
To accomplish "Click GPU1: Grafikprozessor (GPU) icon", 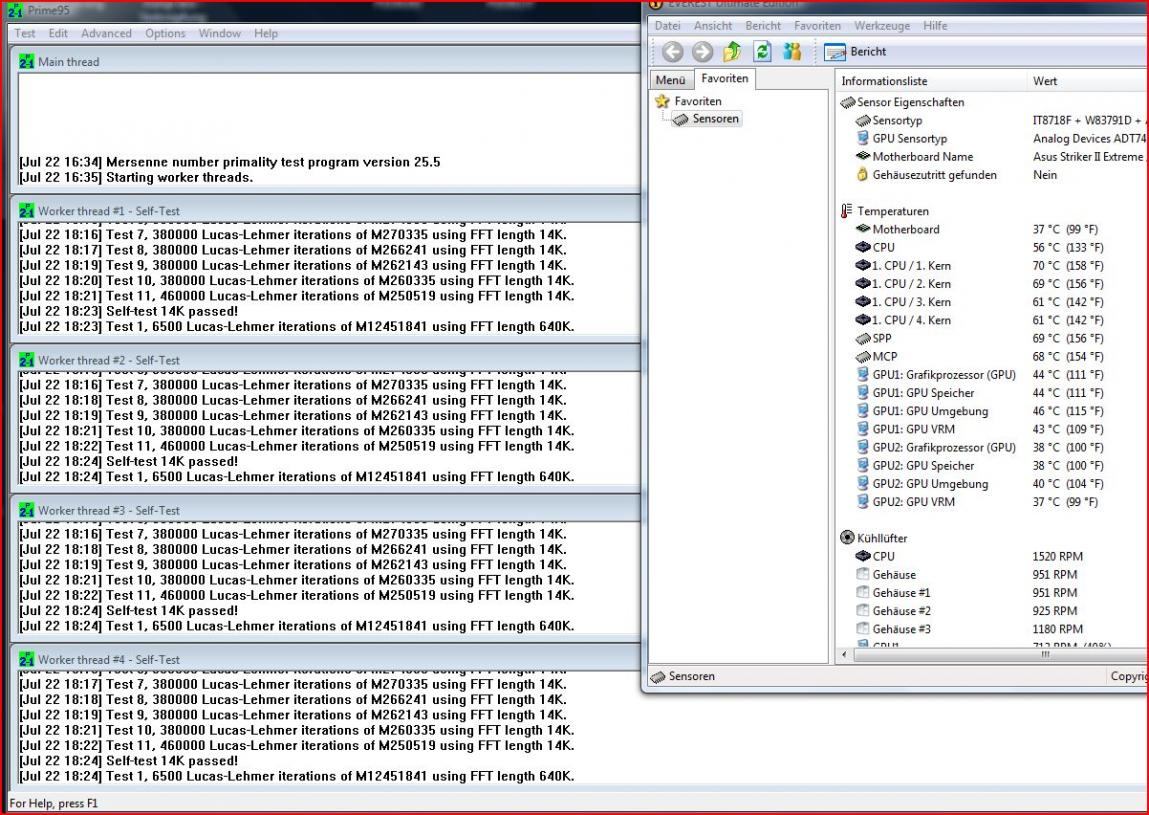I will 862,375.
